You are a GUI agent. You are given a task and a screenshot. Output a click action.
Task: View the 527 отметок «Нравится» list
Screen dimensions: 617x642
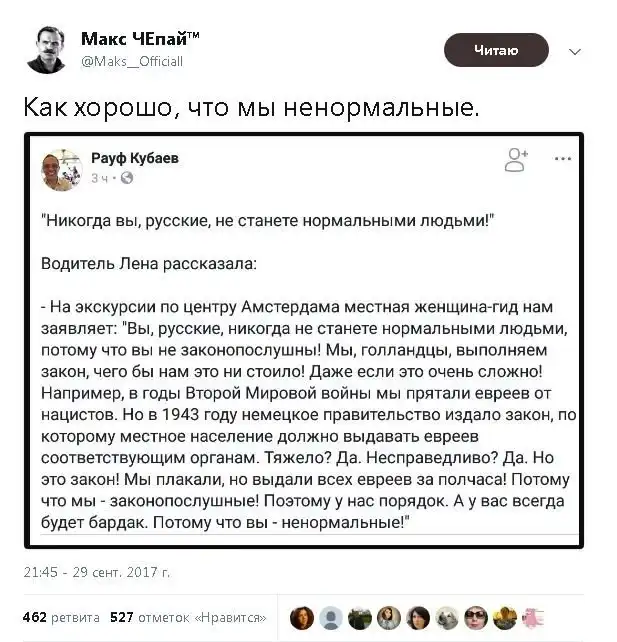[x=187, y=617]
